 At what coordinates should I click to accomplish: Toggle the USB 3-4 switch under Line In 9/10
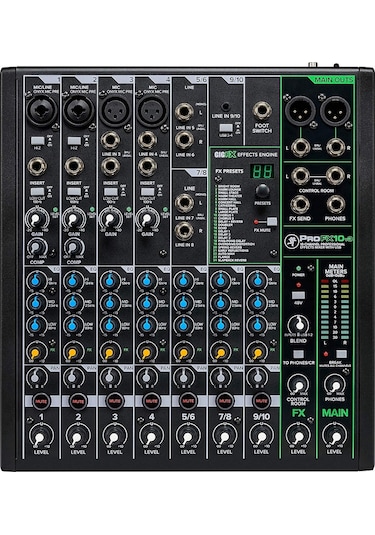pos(226,128)
